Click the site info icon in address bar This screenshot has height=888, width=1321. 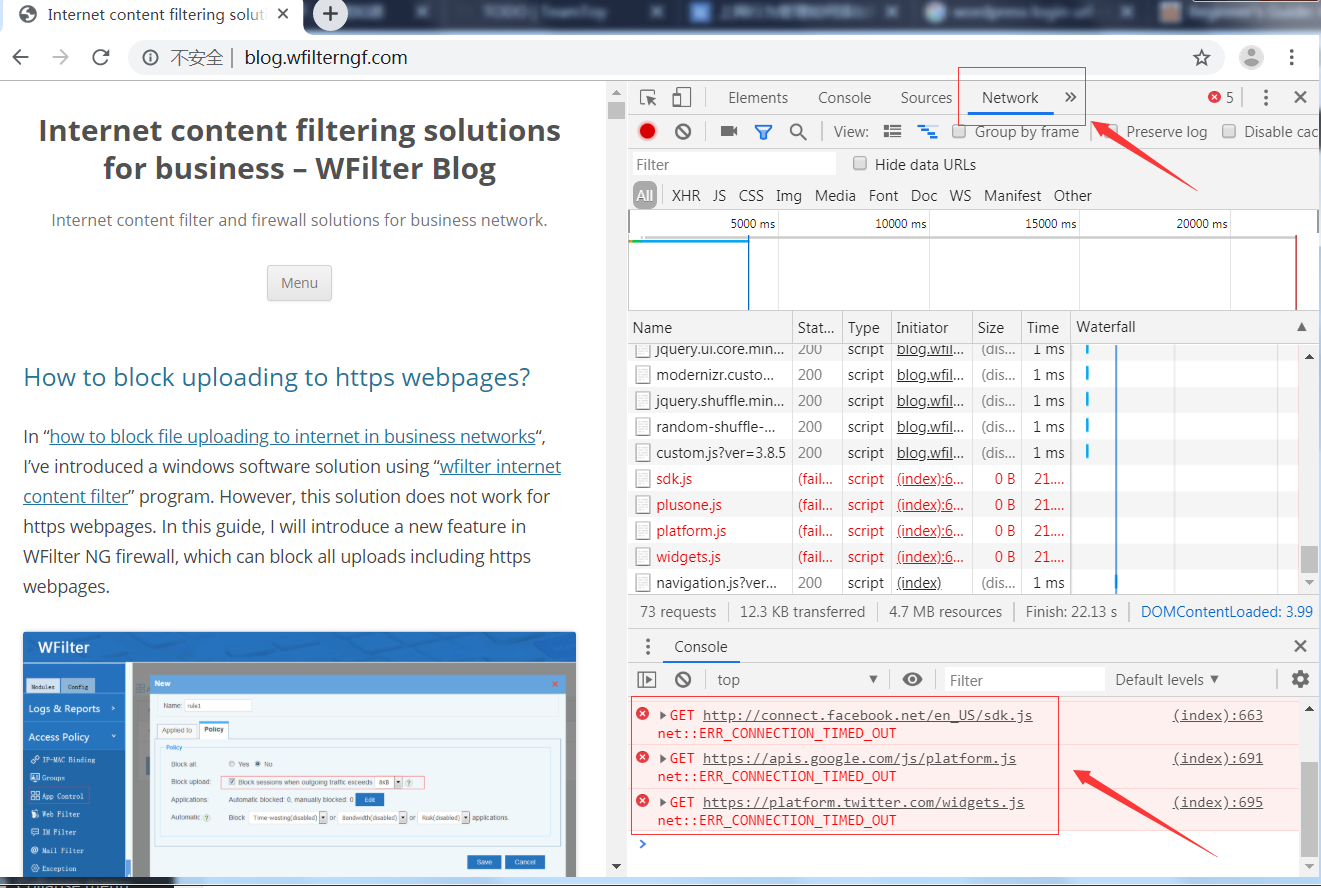point(150,58)
